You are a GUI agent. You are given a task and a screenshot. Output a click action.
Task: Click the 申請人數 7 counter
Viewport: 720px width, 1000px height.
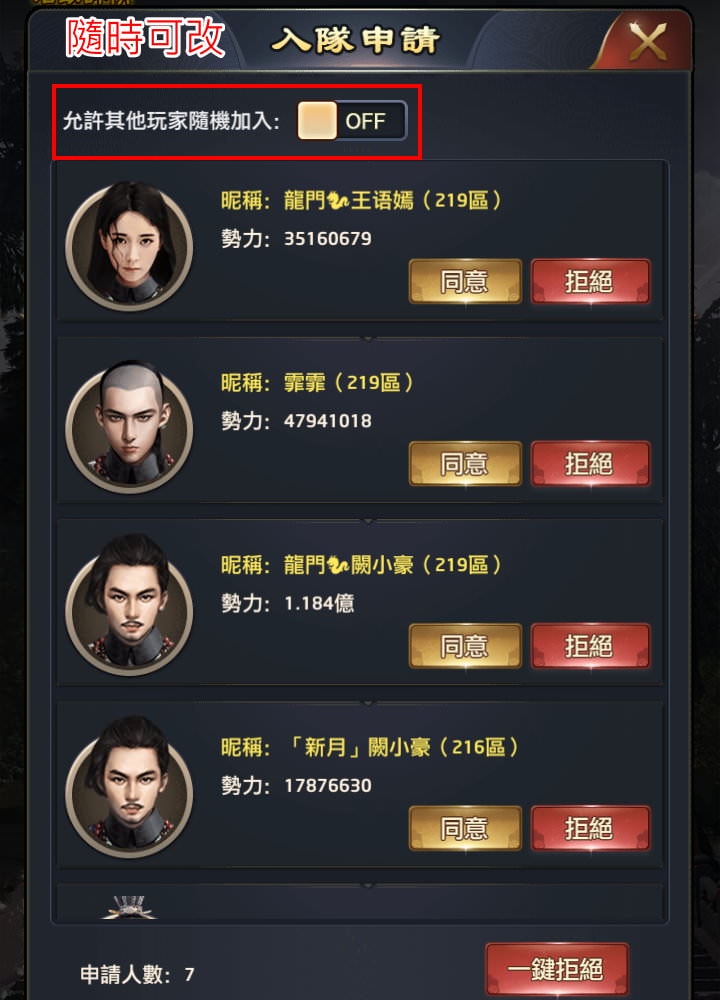(x=137, y=974)
